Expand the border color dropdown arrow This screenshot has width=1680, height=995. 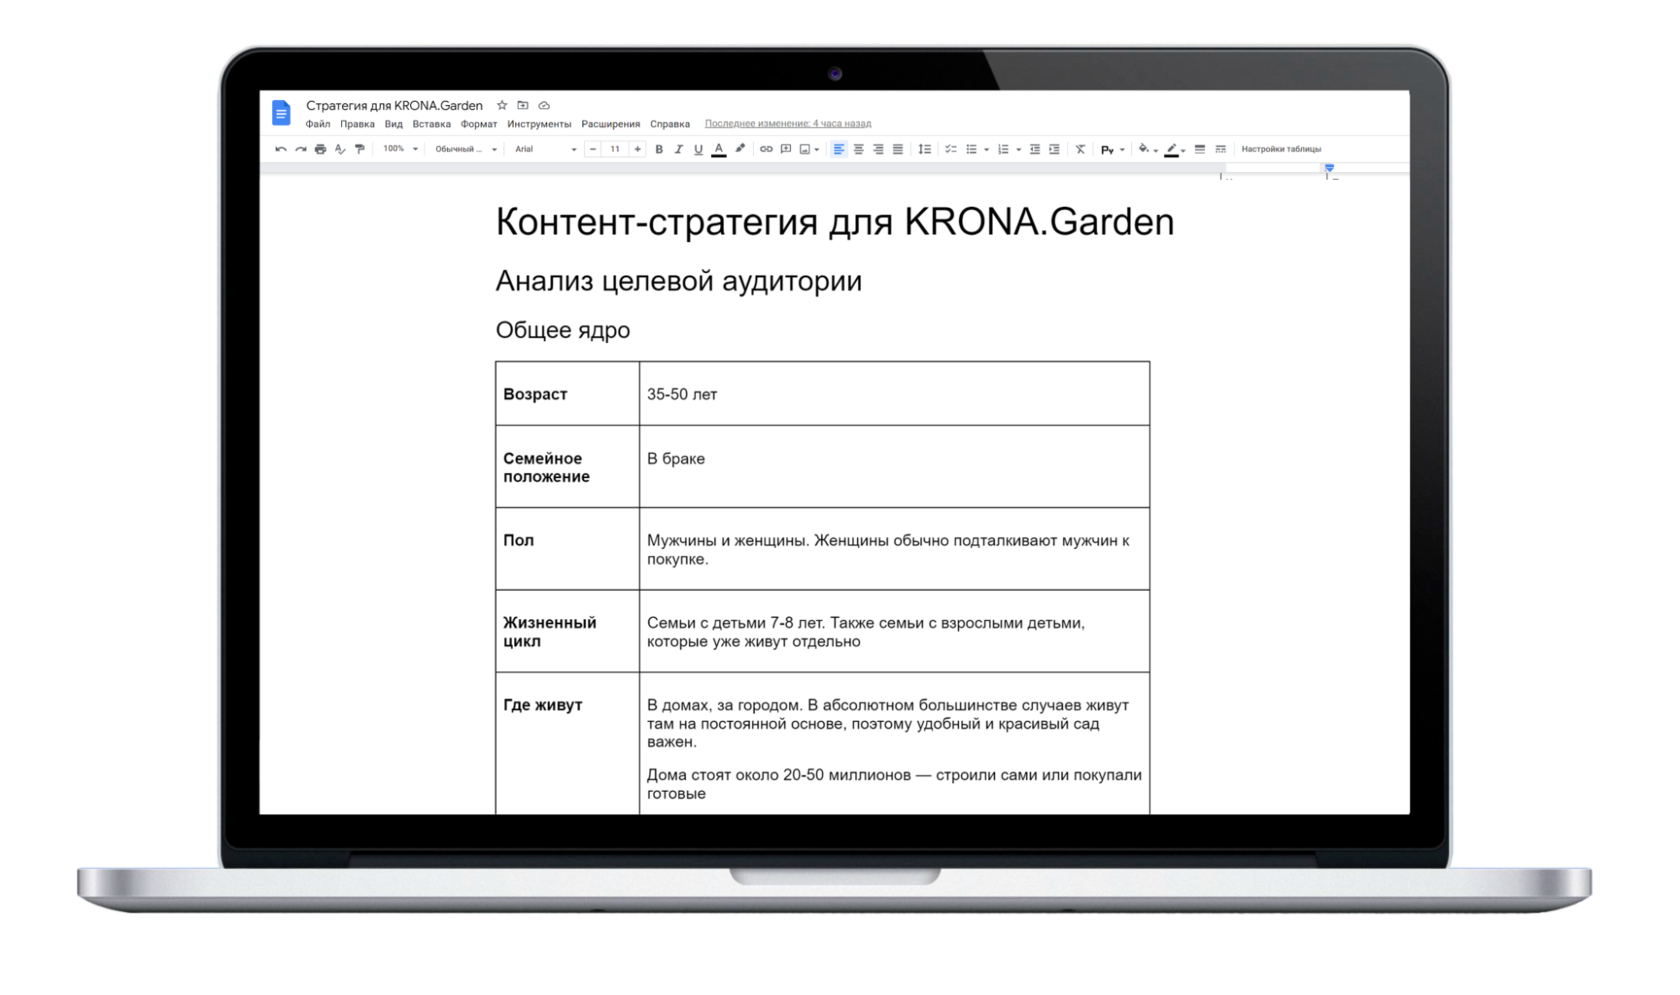pos(1183,151)
